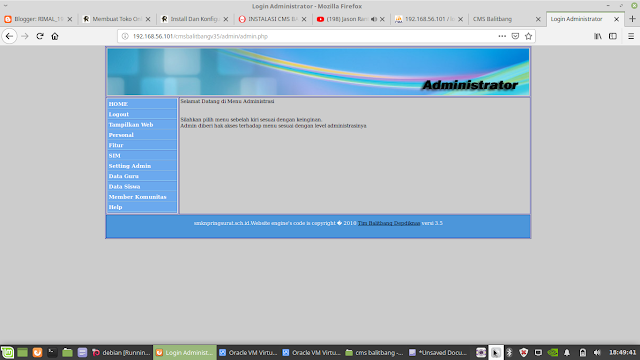Show the sidebars icon in toolbar
The width and height of the screenshot is (640, 360).
click(613, 36)
